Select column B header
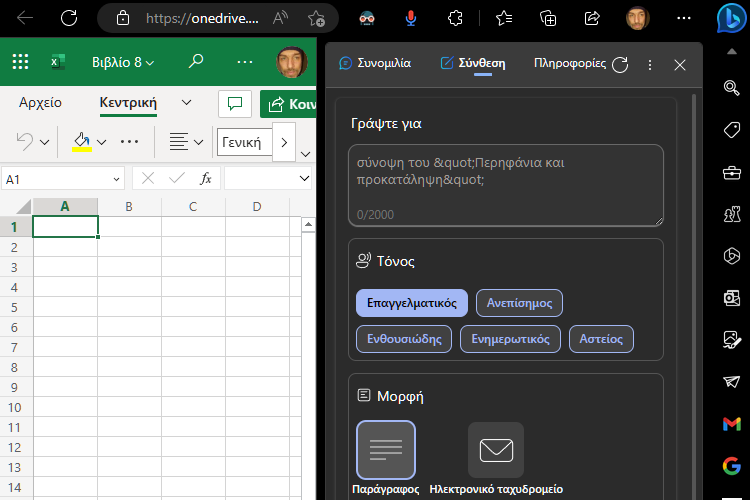The width and height of the screenshot is (750, 500). tap(129, 207)
